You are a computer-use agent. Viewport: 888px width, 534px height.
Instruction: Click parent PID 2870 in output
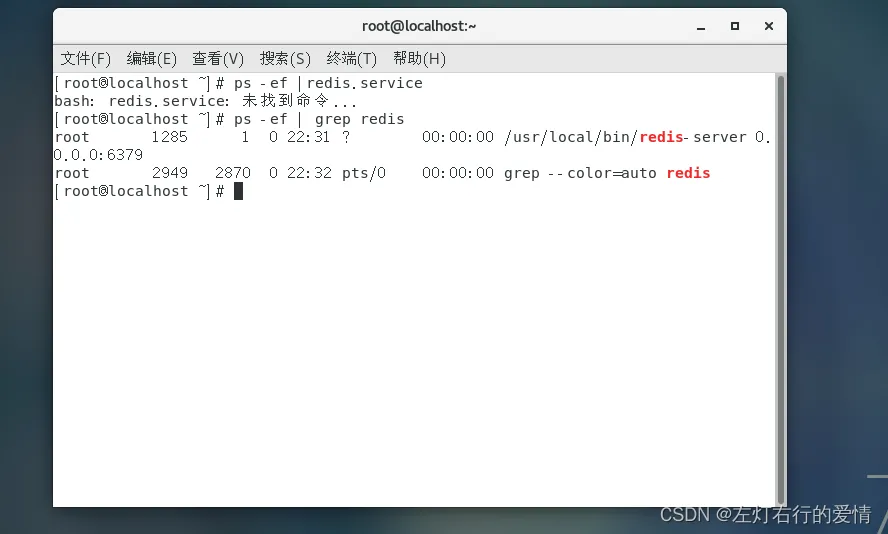[232, 173]
